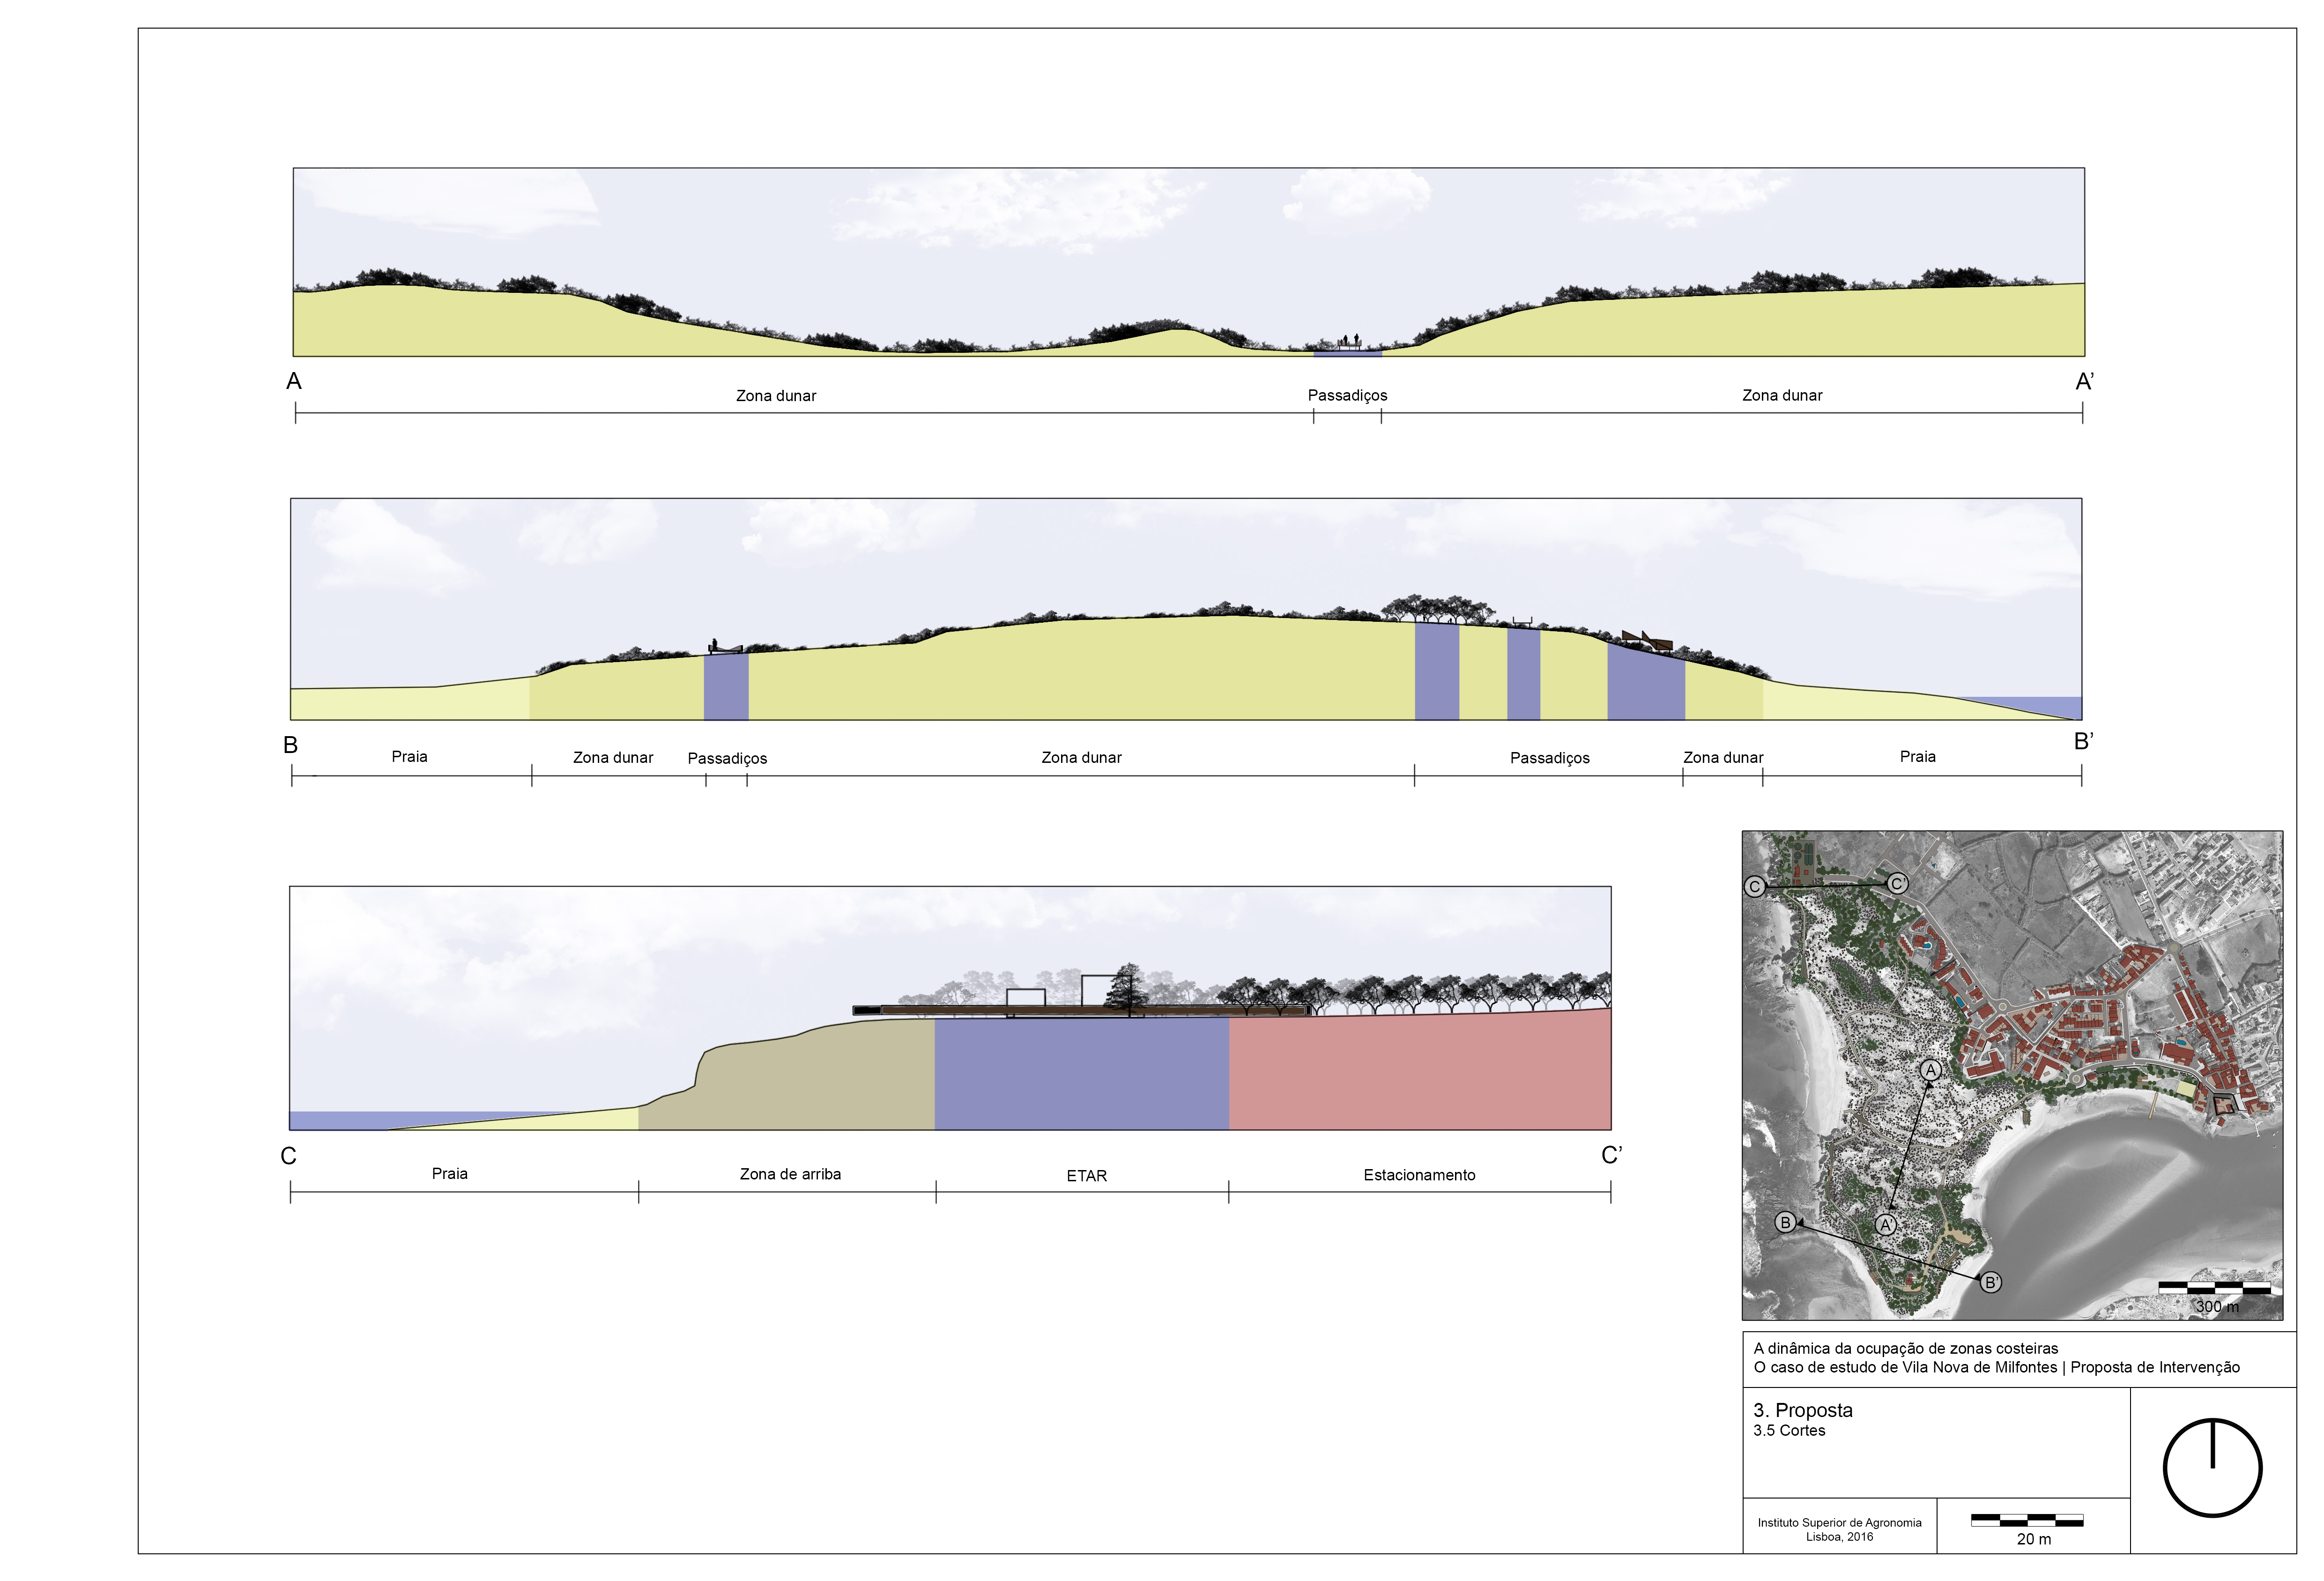Click the 20 m scale bar
The width and height of the screenshot is (2324, 1581).
pos(2027,1520)
